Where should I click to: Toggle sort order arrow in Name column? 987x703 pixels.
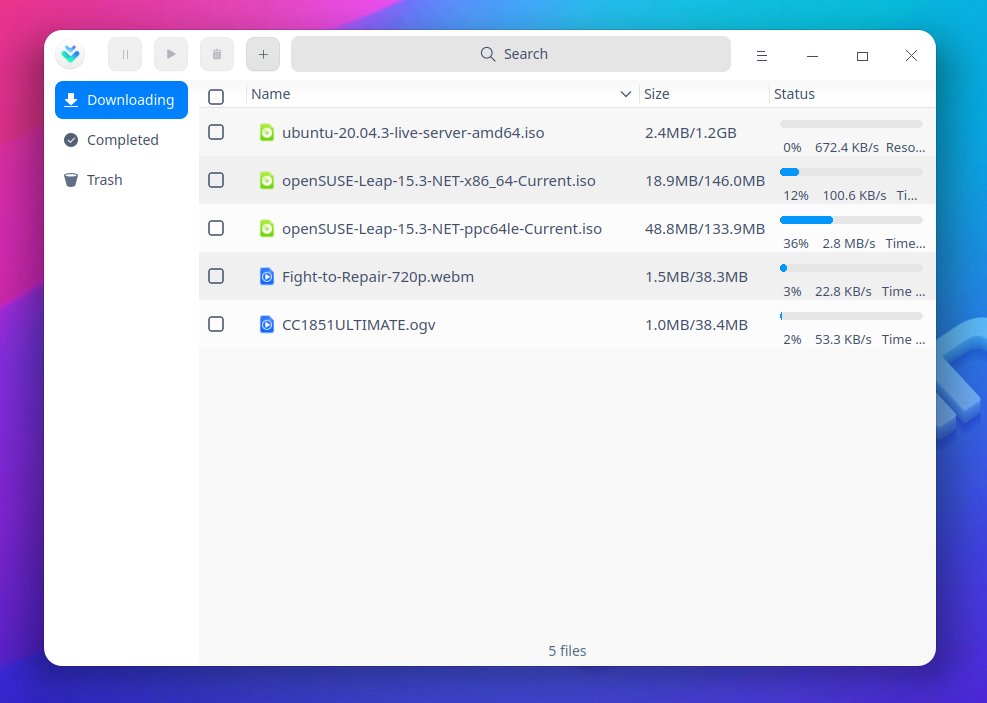pos(626,94)
